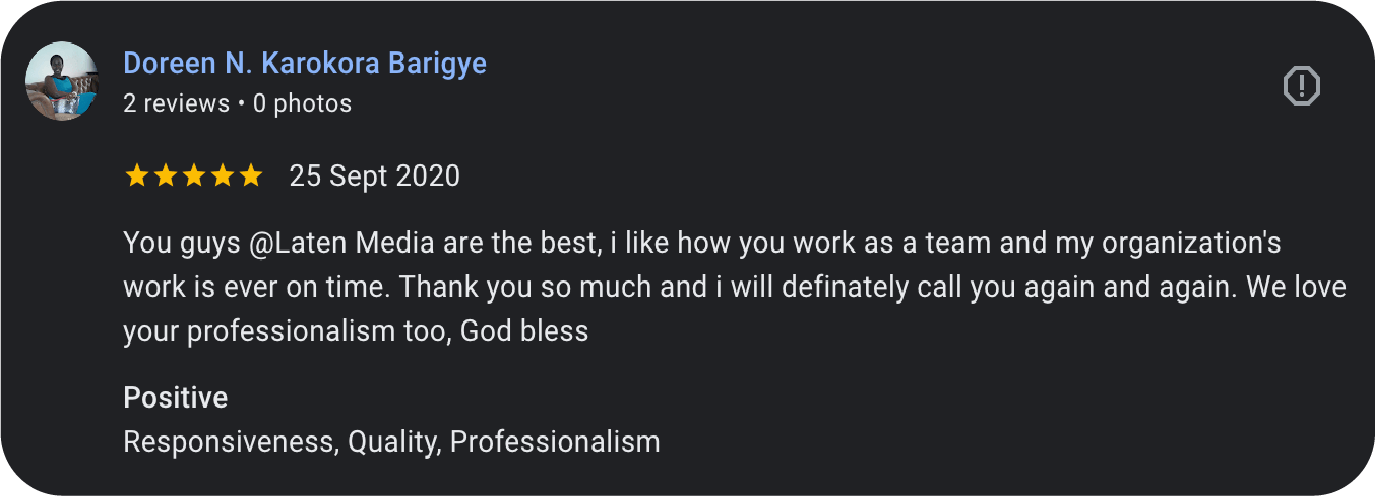
Task: Click the third gold rating star
Action: point(193,177)
